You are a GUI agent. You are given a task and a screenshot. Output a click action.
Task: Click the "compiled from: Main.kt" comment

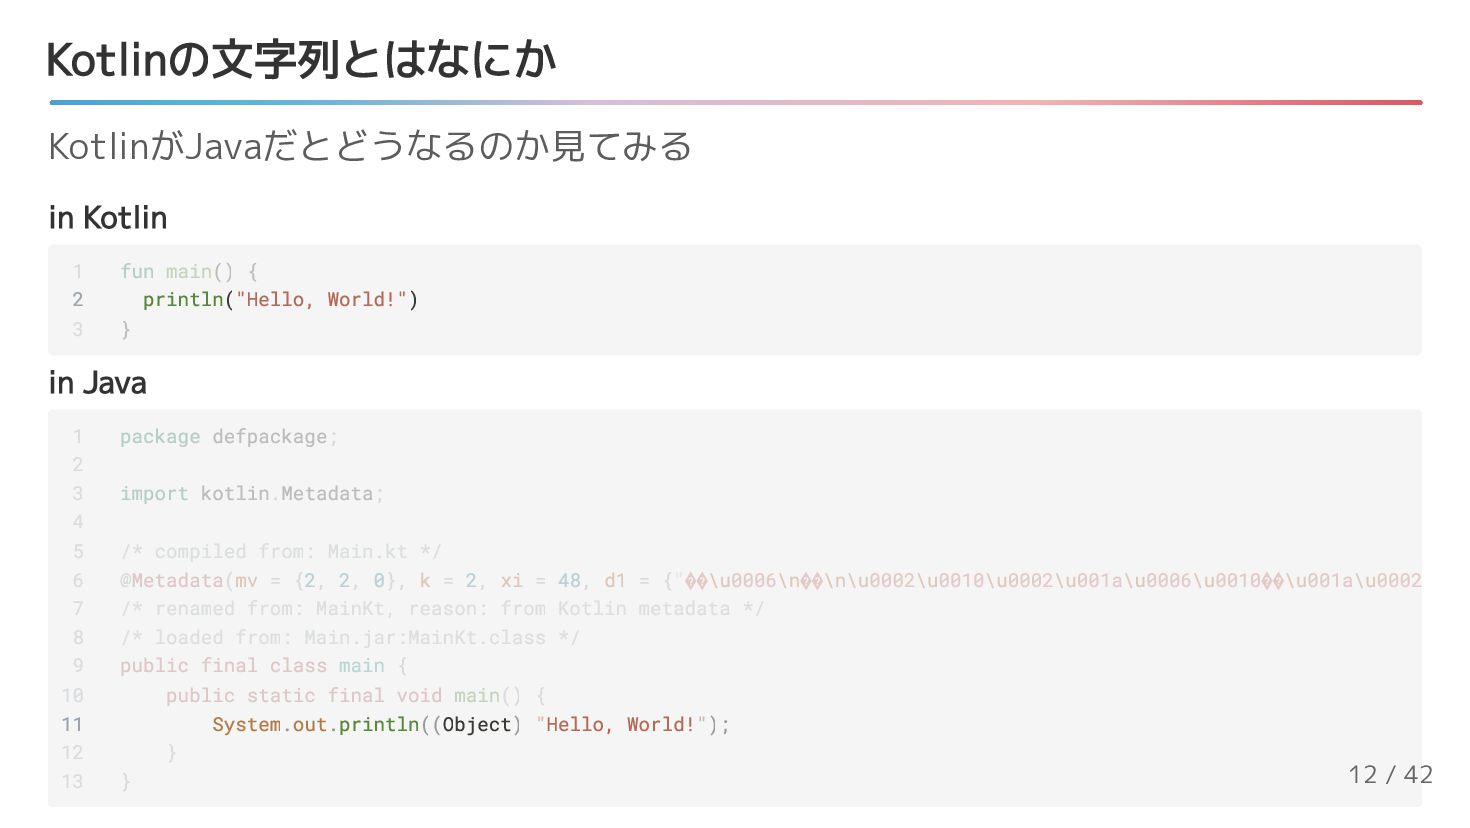(x=281, y=552)
